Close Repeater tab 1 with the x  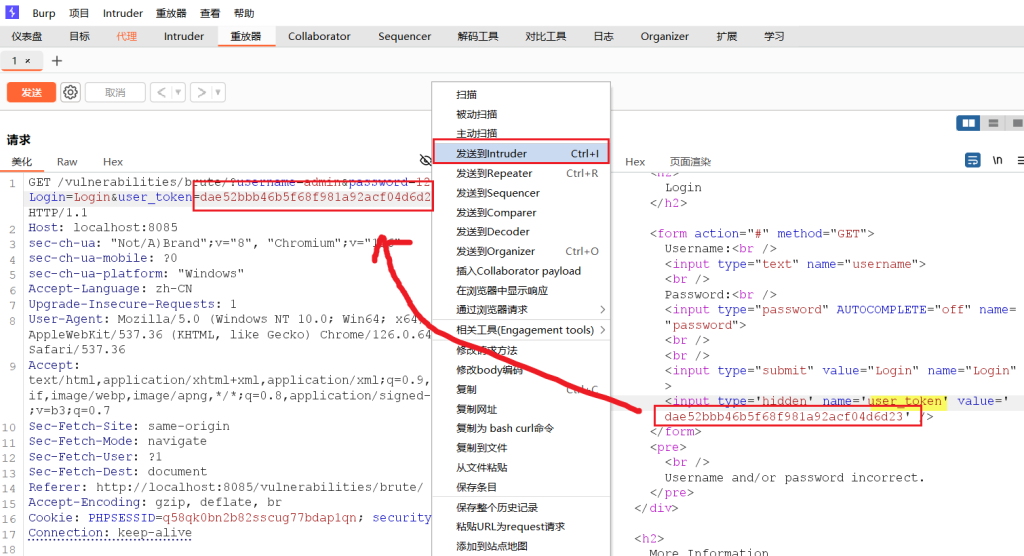[27, 61]
